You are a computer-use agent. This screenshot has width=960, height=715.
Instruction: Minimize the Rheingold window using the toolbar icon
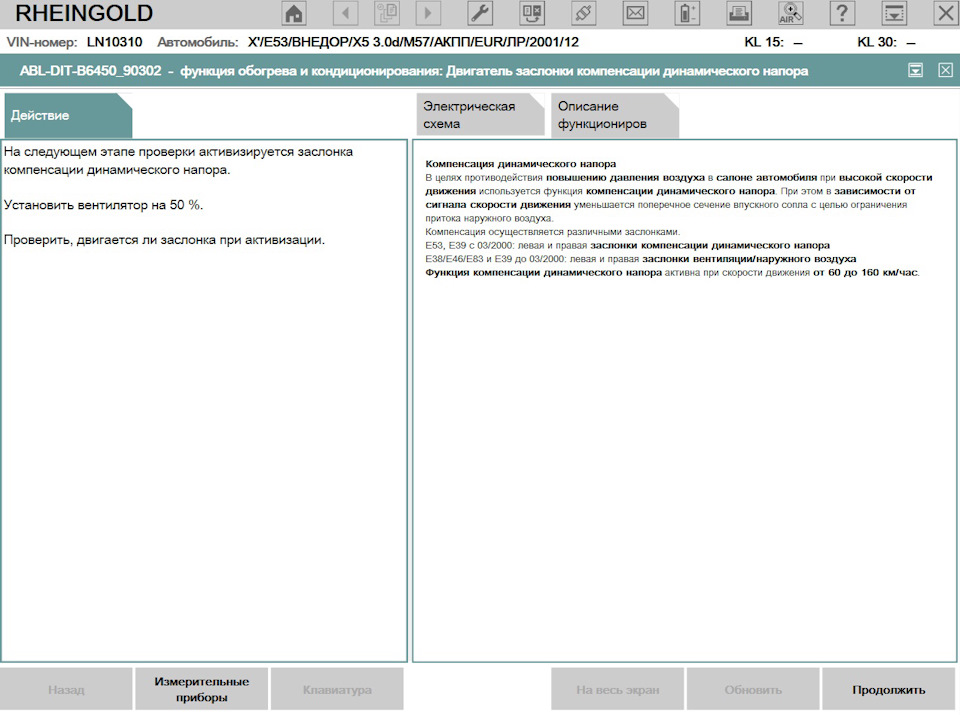[894, 13]
